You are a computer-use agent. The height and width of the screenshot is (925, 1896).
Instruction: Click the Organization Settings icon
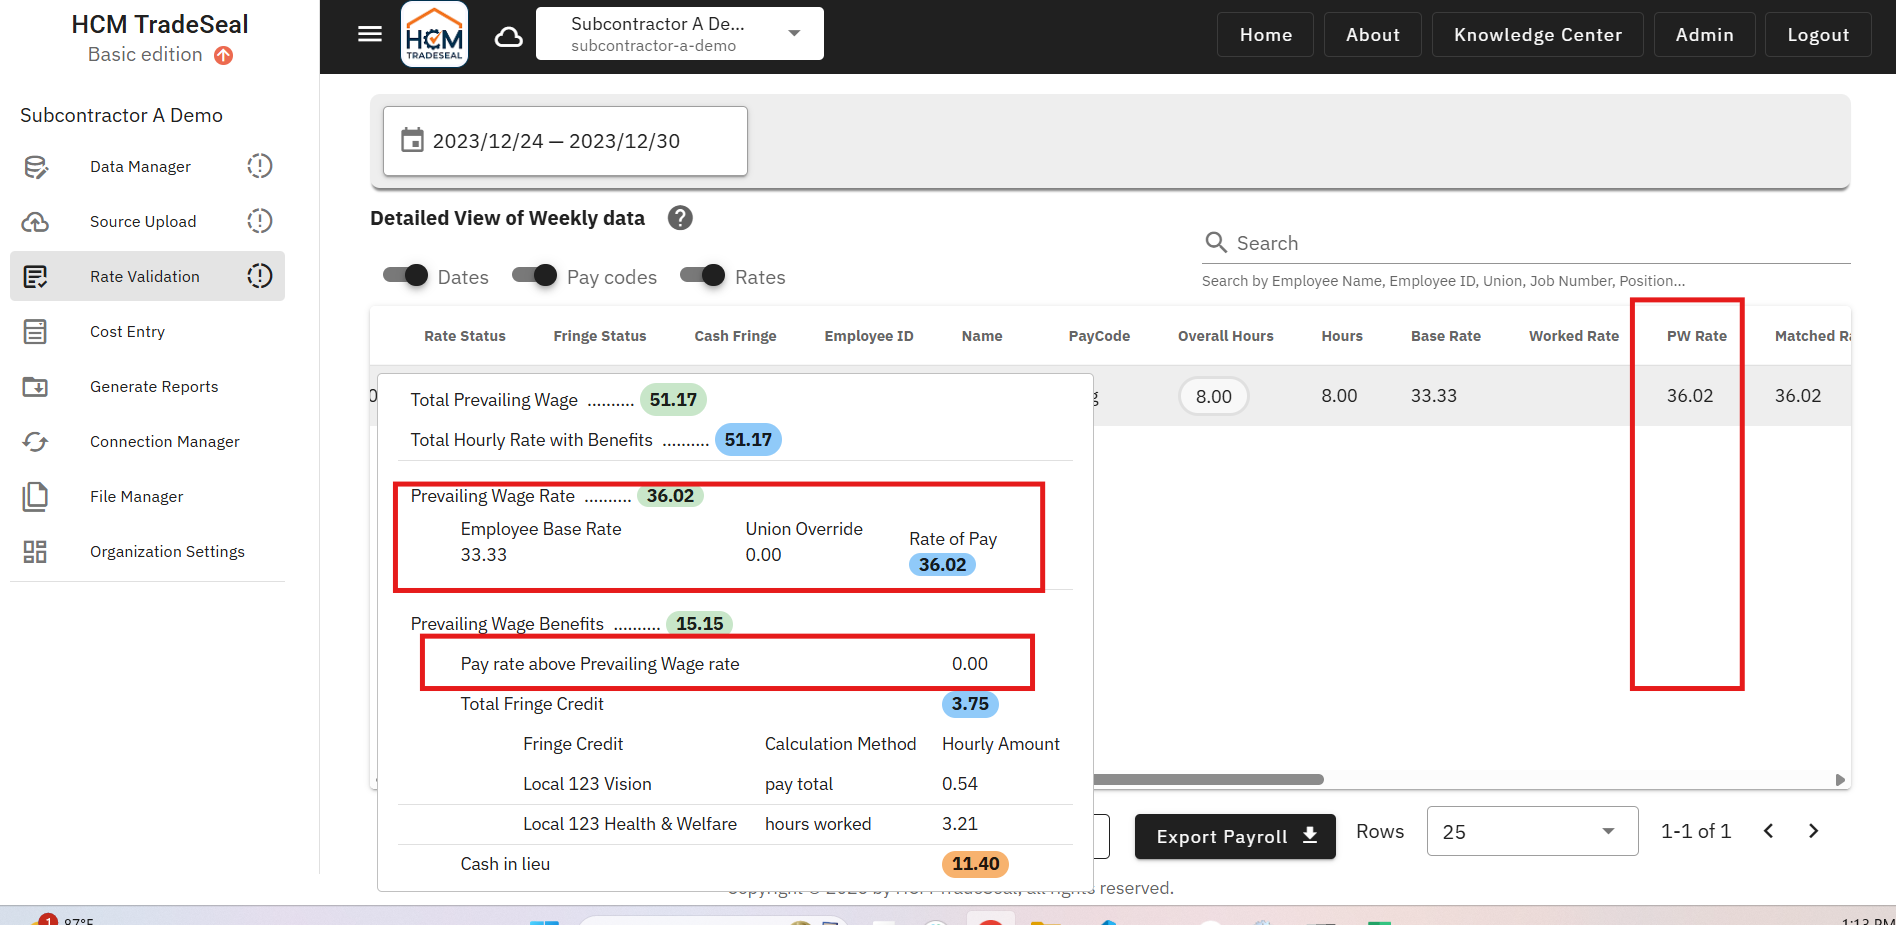(36, 552)
